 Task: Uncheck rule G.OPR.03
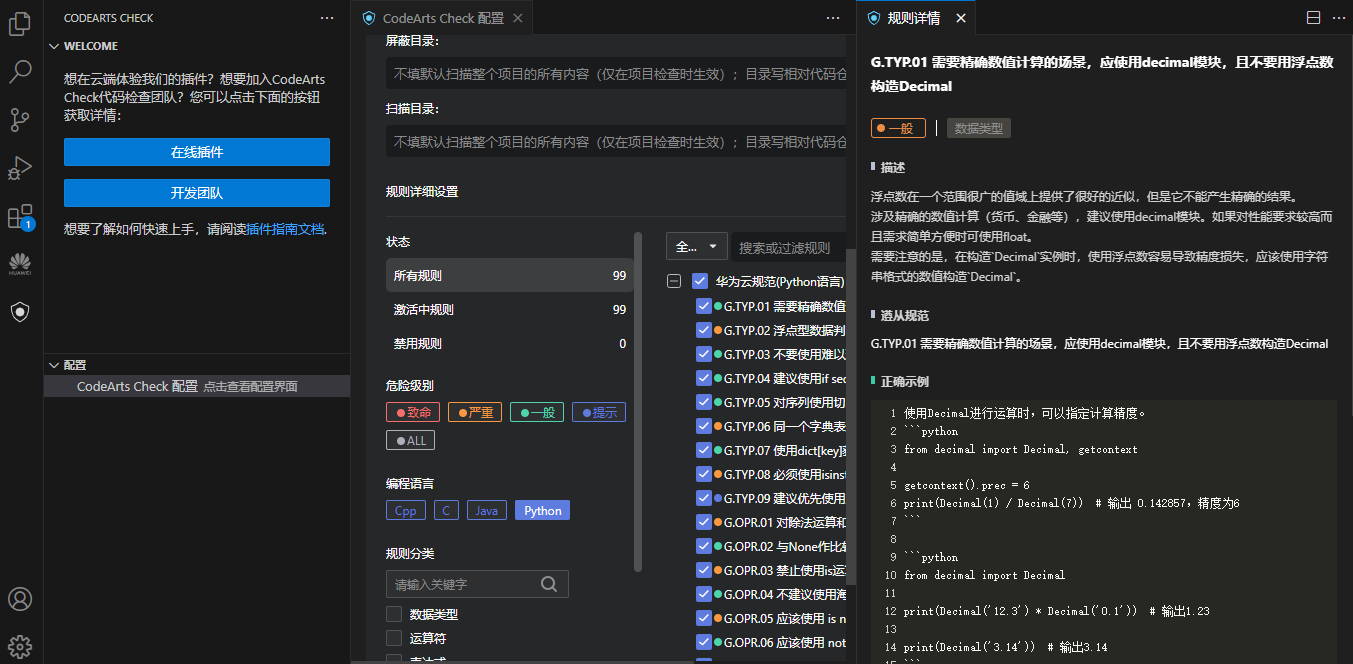(x=703, y=570)
